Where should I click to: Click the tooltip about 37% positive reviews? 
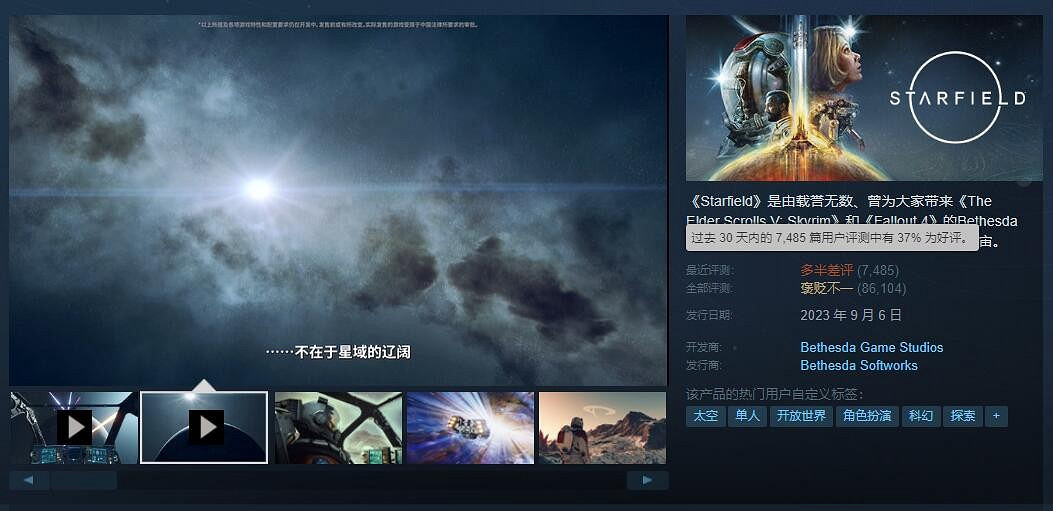click(832, 238)
